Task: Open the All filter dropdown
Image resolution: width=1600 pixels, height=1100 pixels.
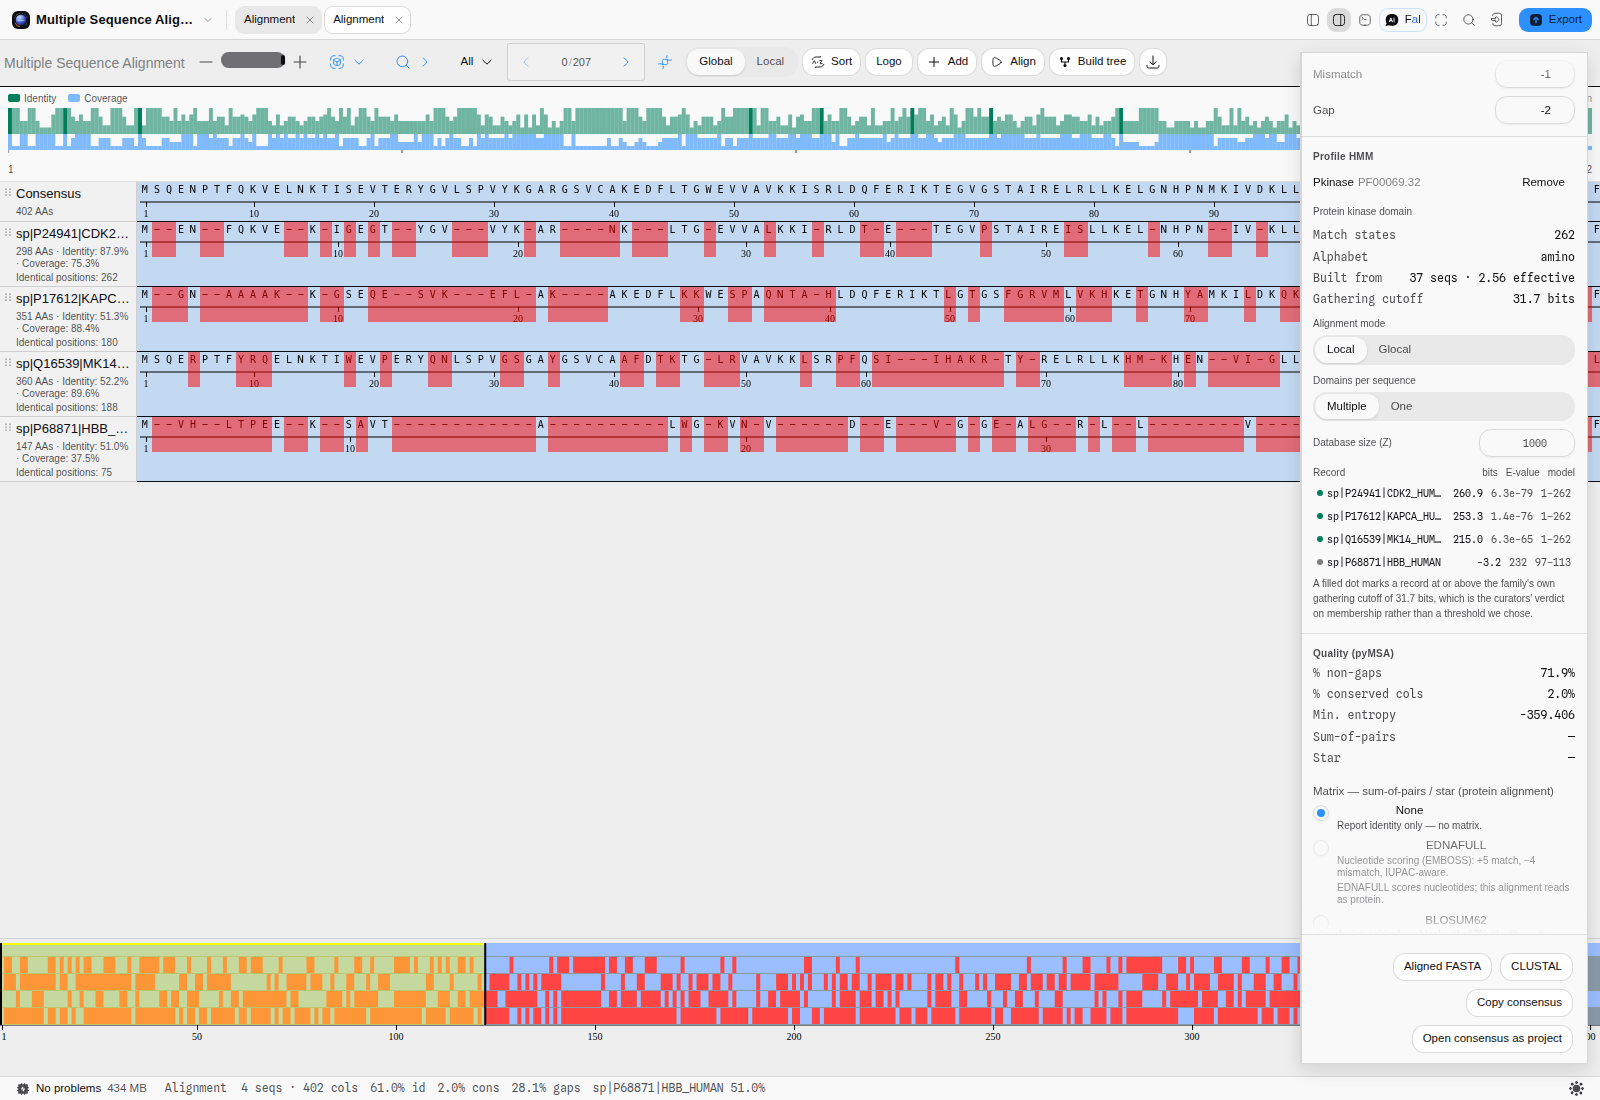Action: tap(476, 62)
